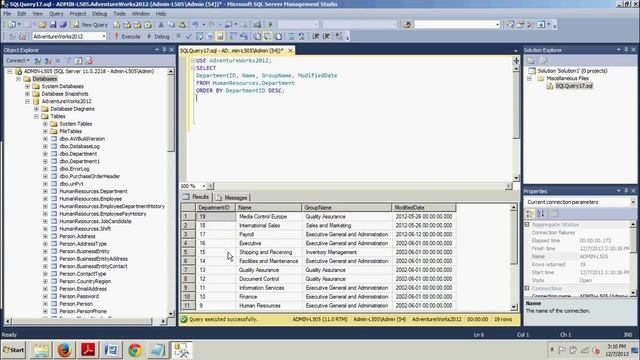
Task: Switch to the Results tab
Action: point(196,197)
